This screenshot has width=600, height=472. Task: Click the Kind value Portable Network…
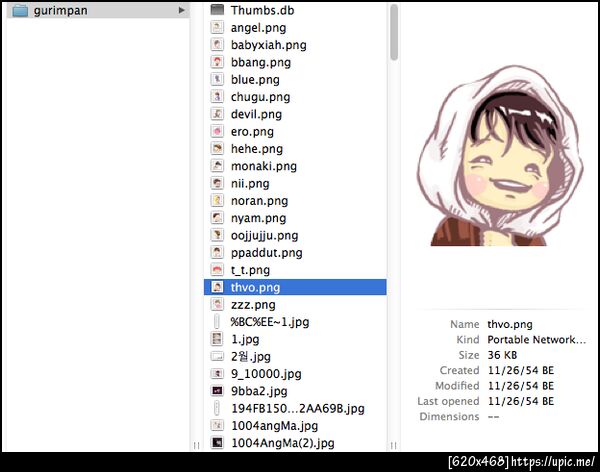click(x=536, y=340)
